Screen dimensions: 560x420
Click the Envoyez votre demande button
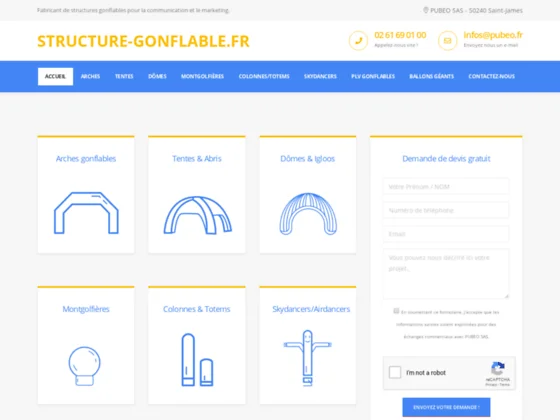point(446,407)
